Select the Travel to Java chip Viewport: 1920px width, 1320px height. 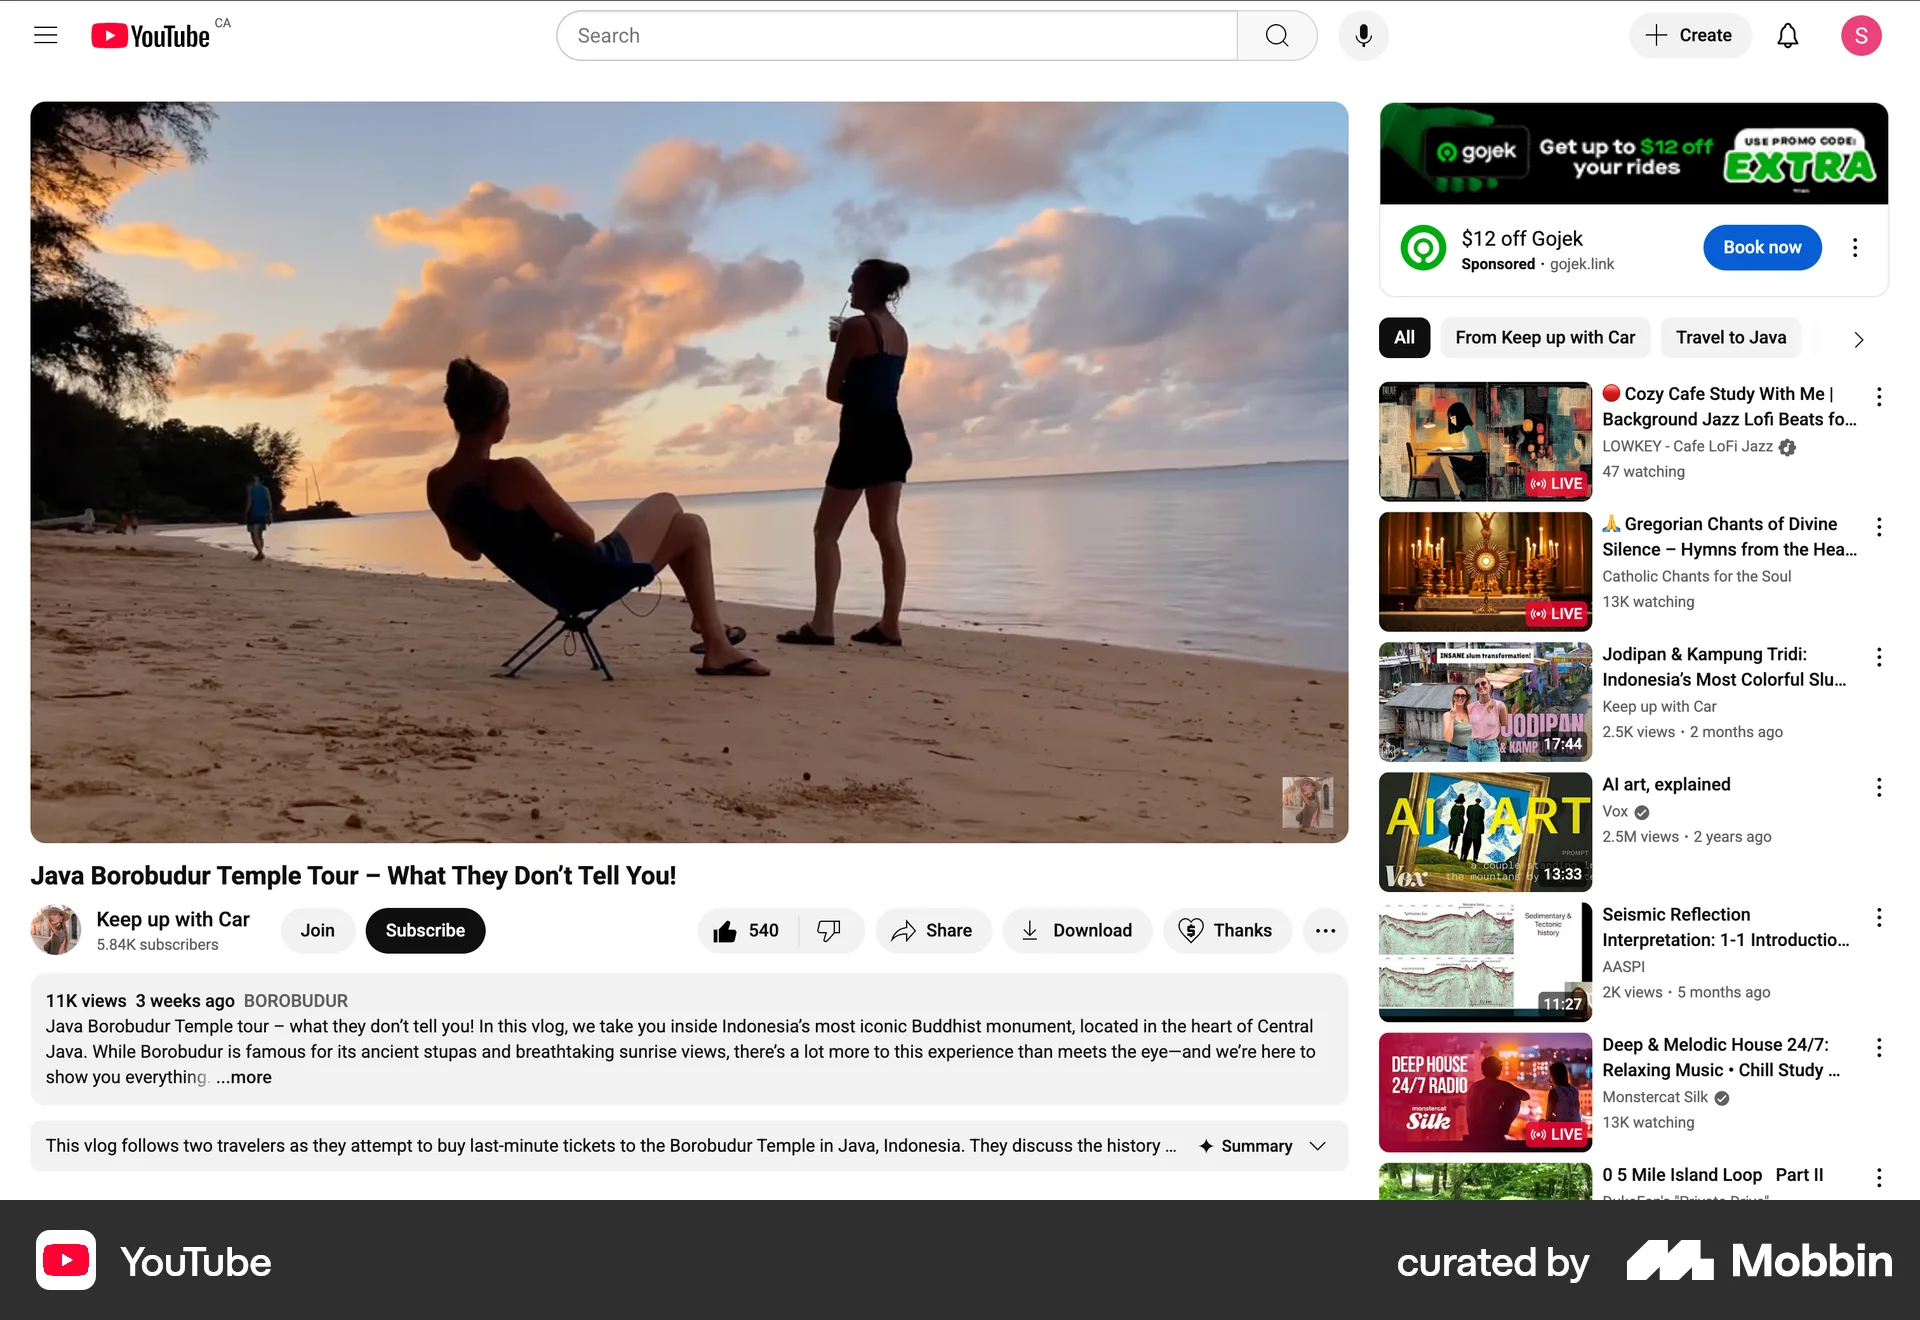1731,337
